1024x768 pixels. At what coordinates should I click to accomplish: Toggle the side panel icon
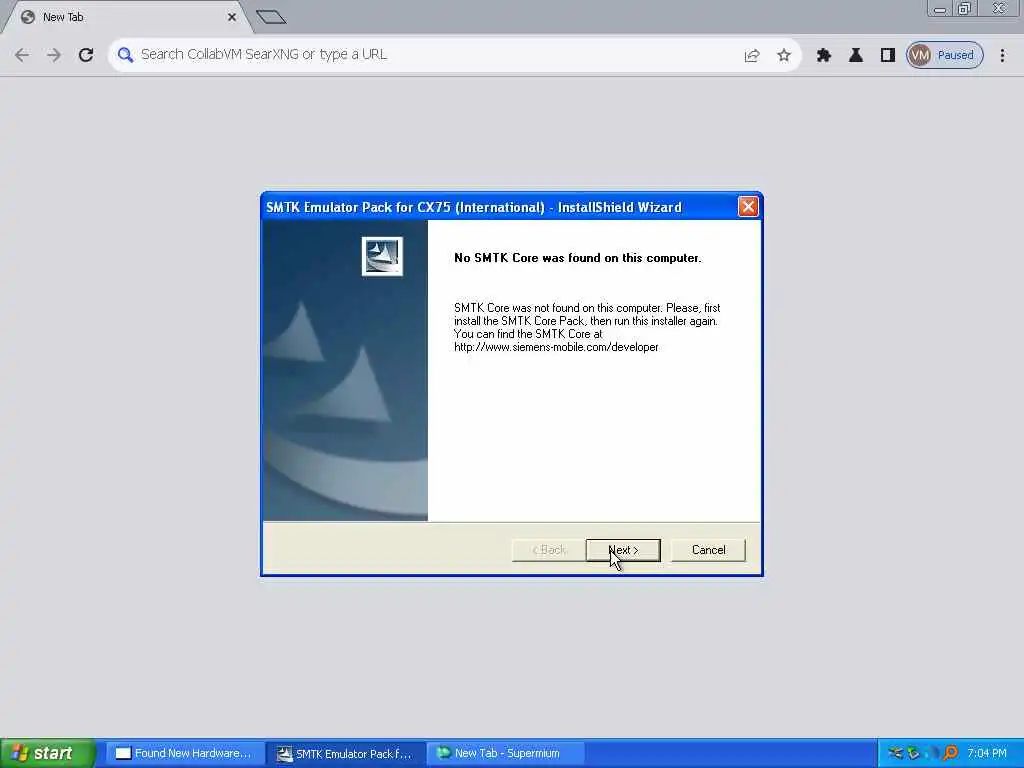(888, 56)
